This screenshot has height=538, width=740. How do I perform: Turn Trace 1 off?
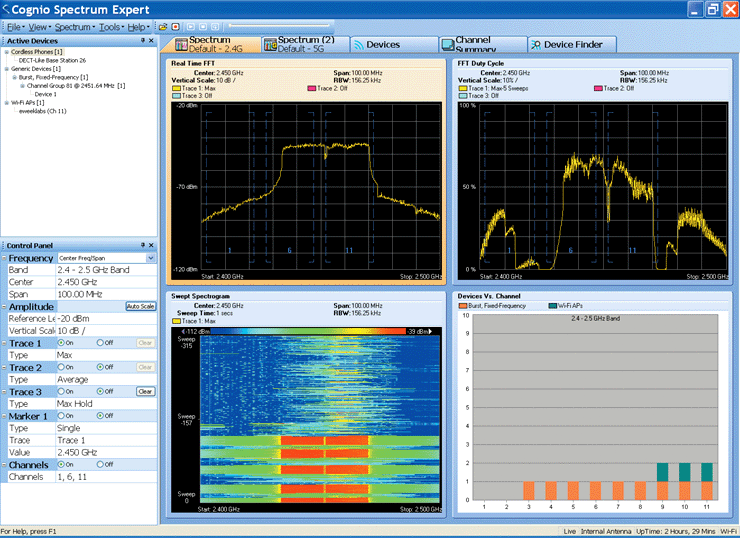click(100, 343)
